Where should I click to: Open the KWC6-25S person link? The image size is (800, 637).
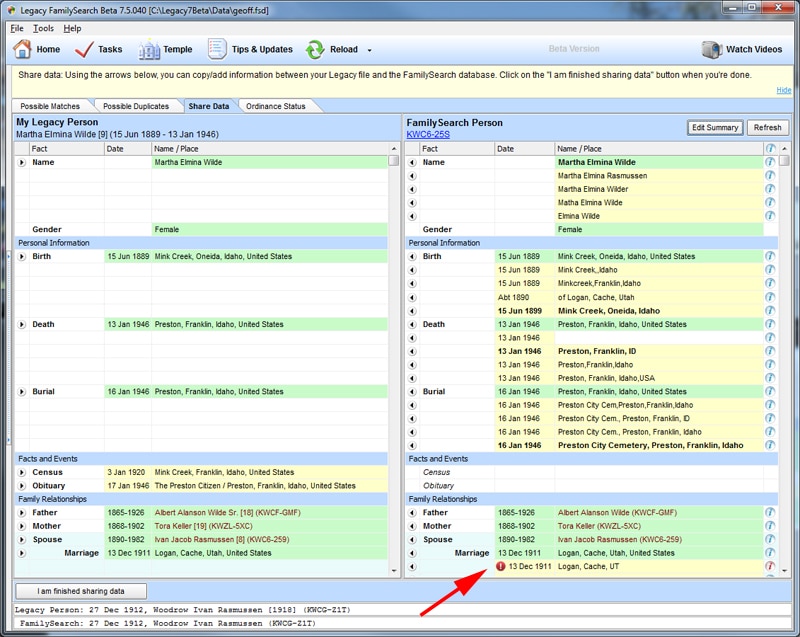[428, 135]
